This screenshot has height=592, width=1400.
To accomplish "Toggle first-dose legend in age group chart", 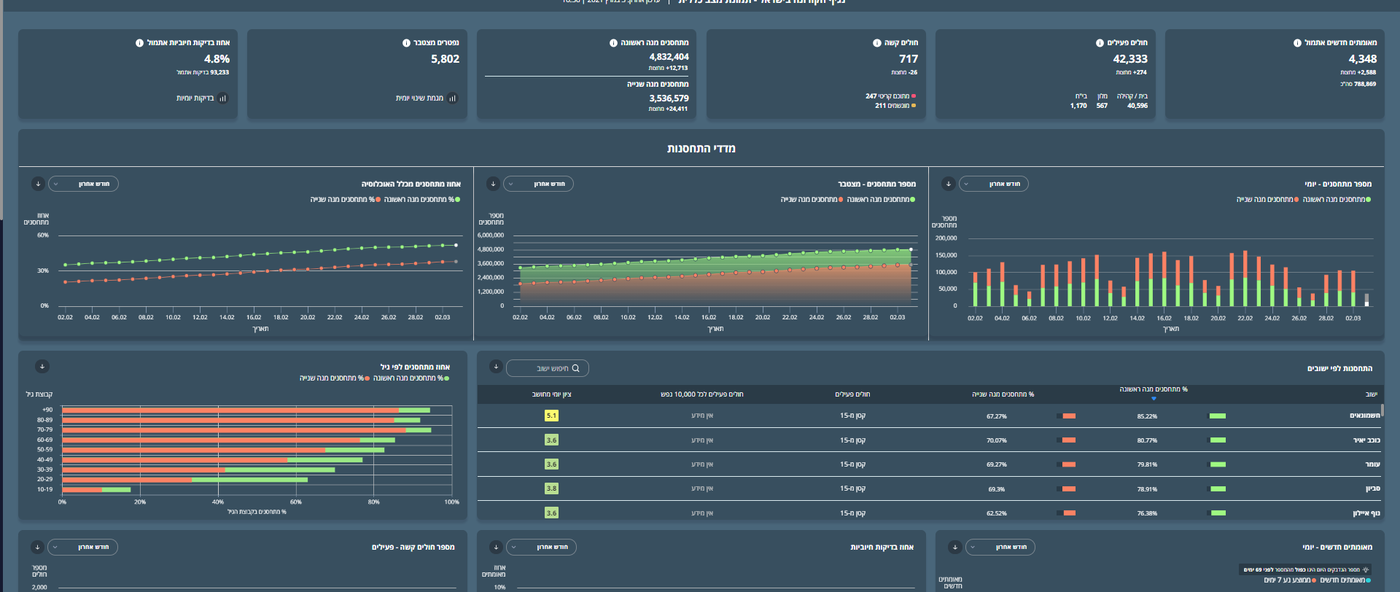I will [411, 378].
